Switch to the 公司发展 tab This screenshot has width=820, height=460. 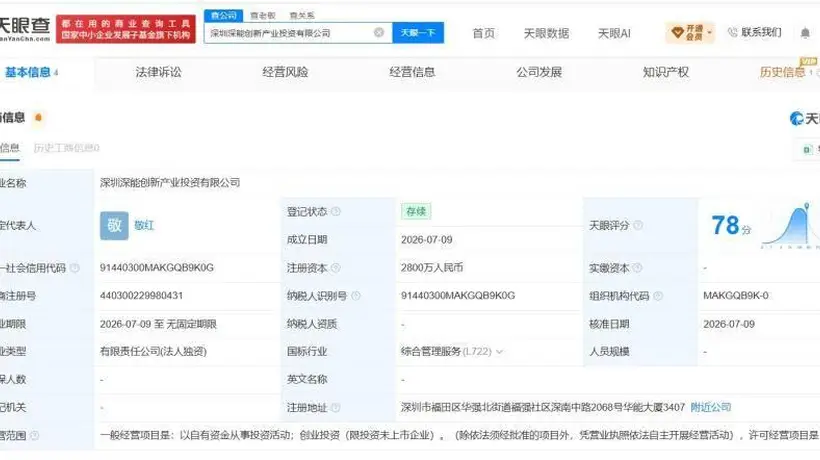point(539,72)
